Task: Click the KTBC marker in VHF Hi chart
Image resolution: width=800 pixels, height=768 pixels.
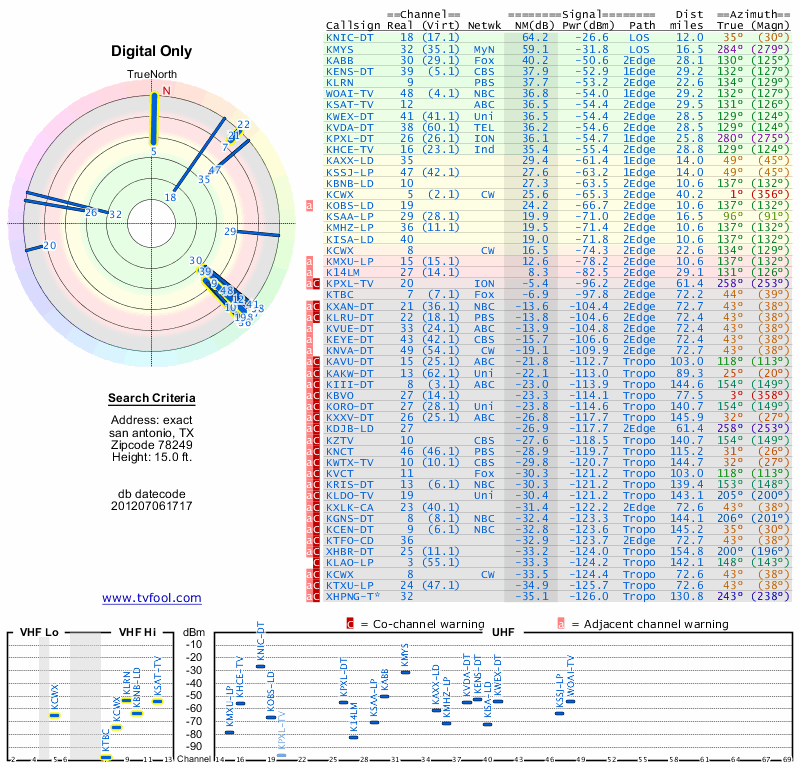Action: pos(106,757)
